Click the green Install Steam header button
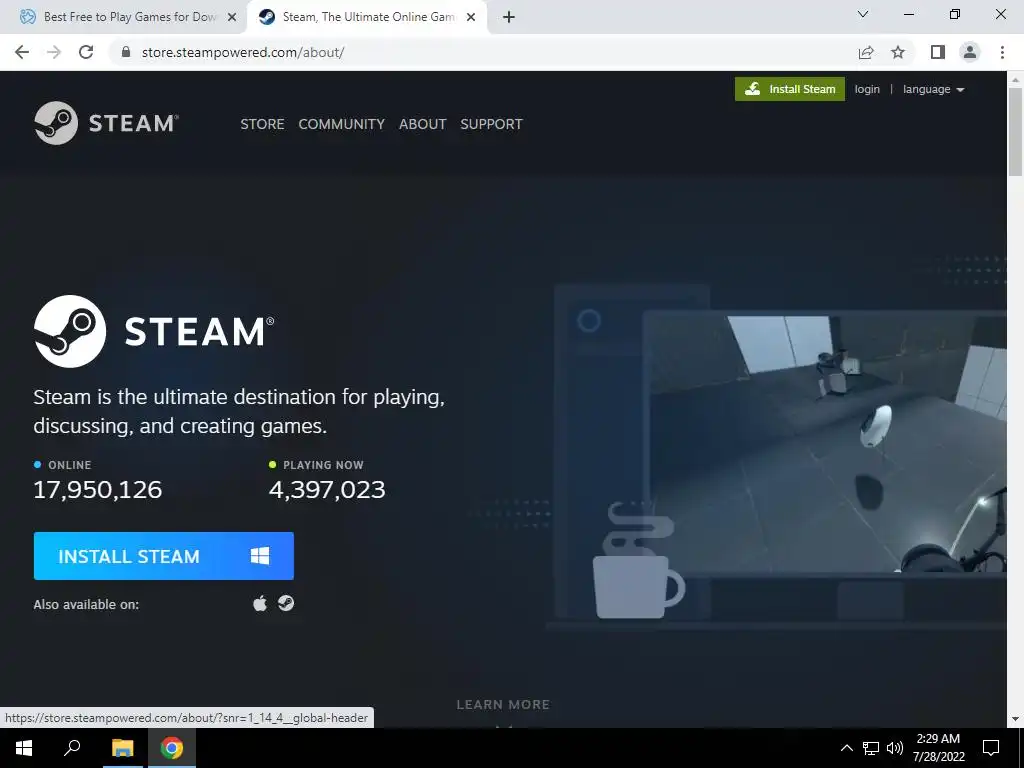 tap(790, 89)
